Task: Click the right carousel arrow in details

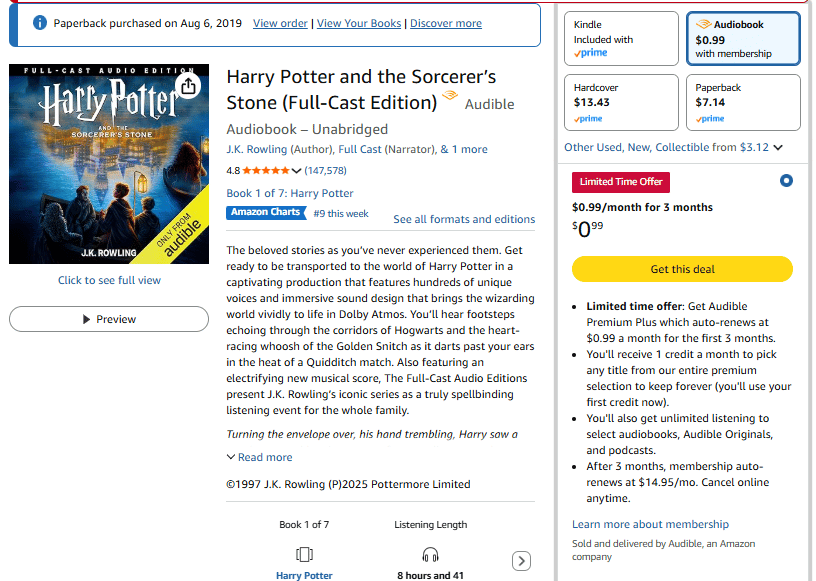Action: (x=521, y=561)
